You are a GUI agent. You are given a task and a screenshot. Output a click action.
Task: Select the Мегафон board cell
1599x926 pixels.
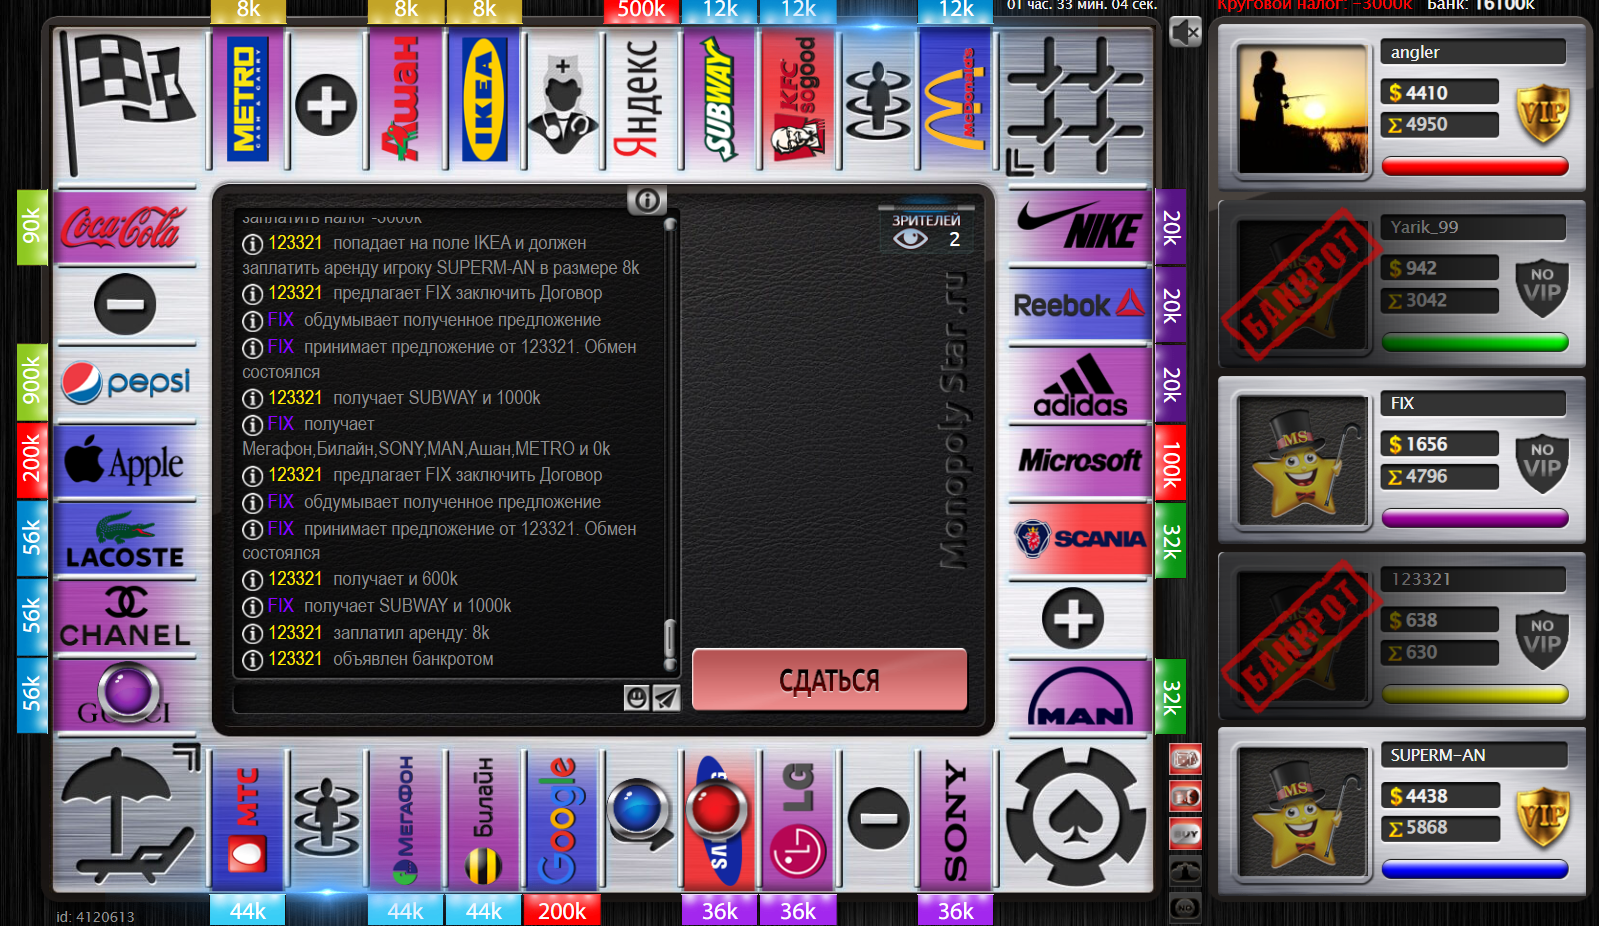(x=405, y=820)
